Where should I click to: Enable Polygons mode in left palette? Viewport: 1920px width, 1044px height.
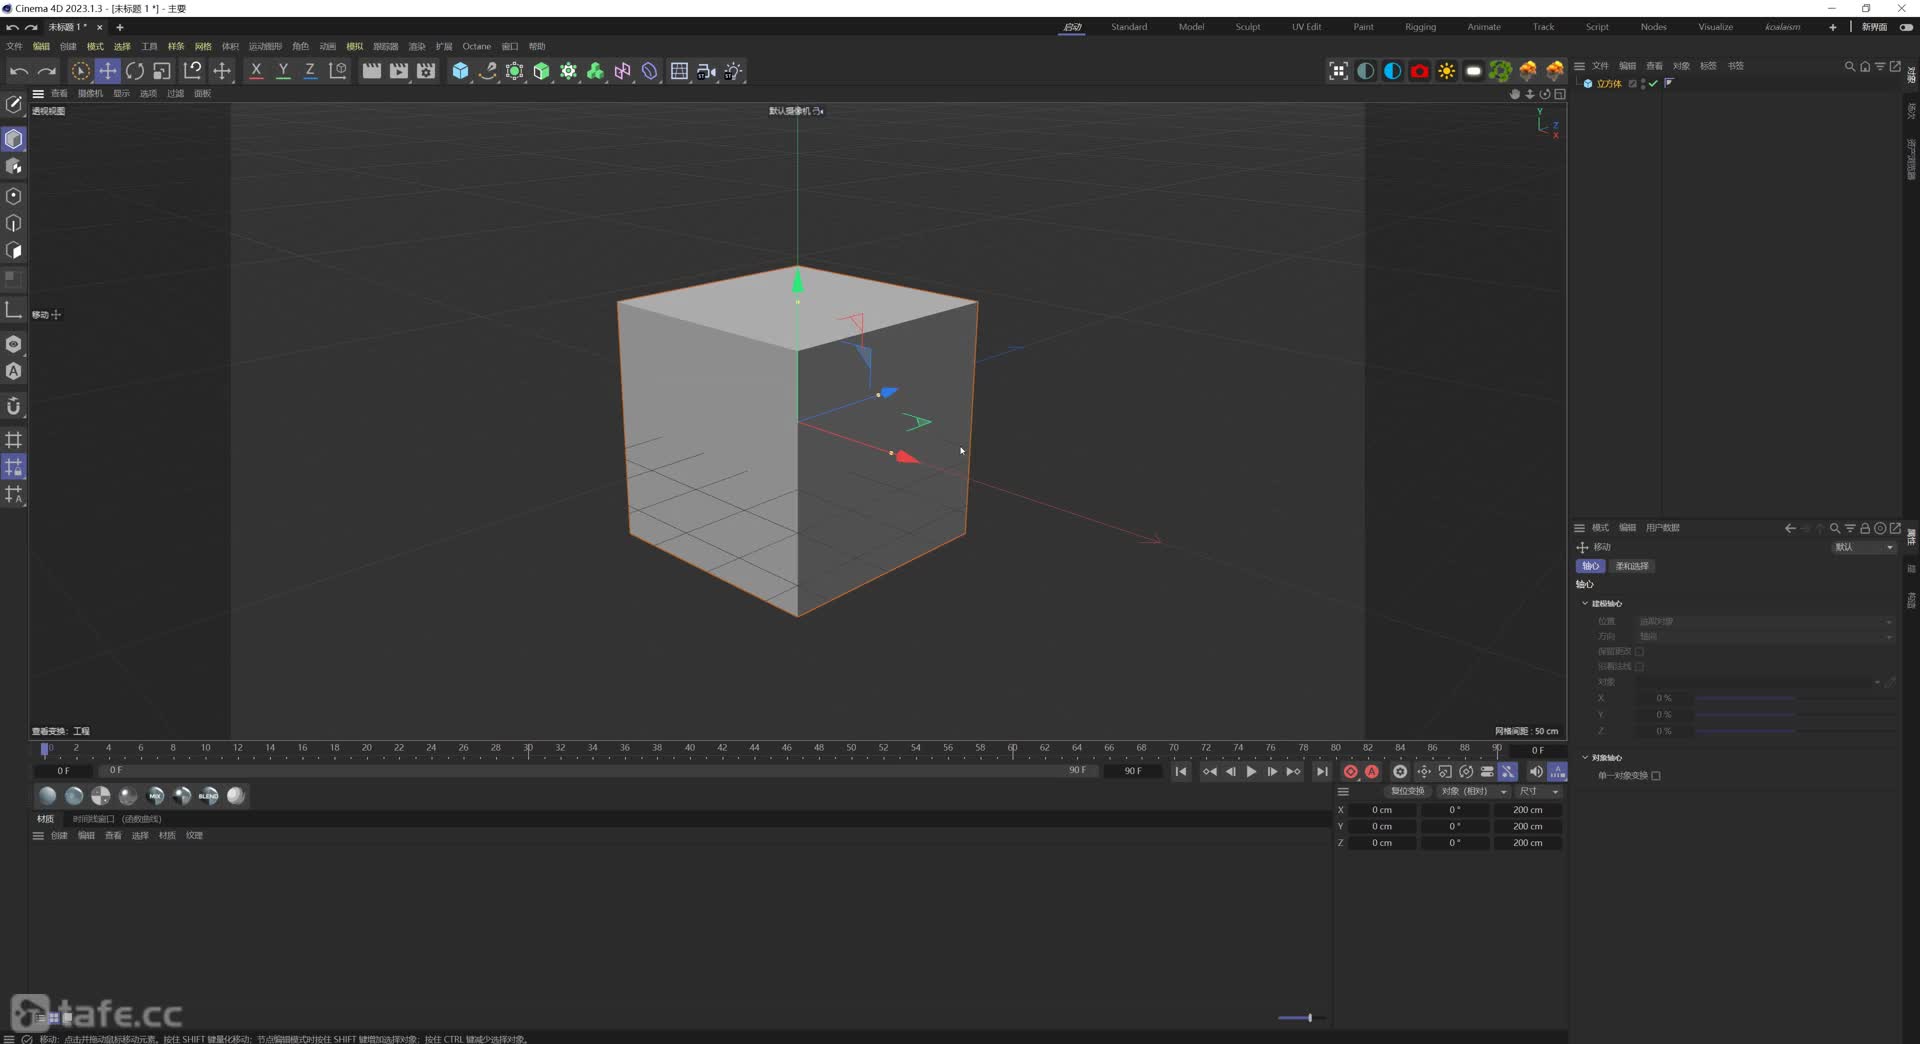pyautogui.click(x=14, y=250)
